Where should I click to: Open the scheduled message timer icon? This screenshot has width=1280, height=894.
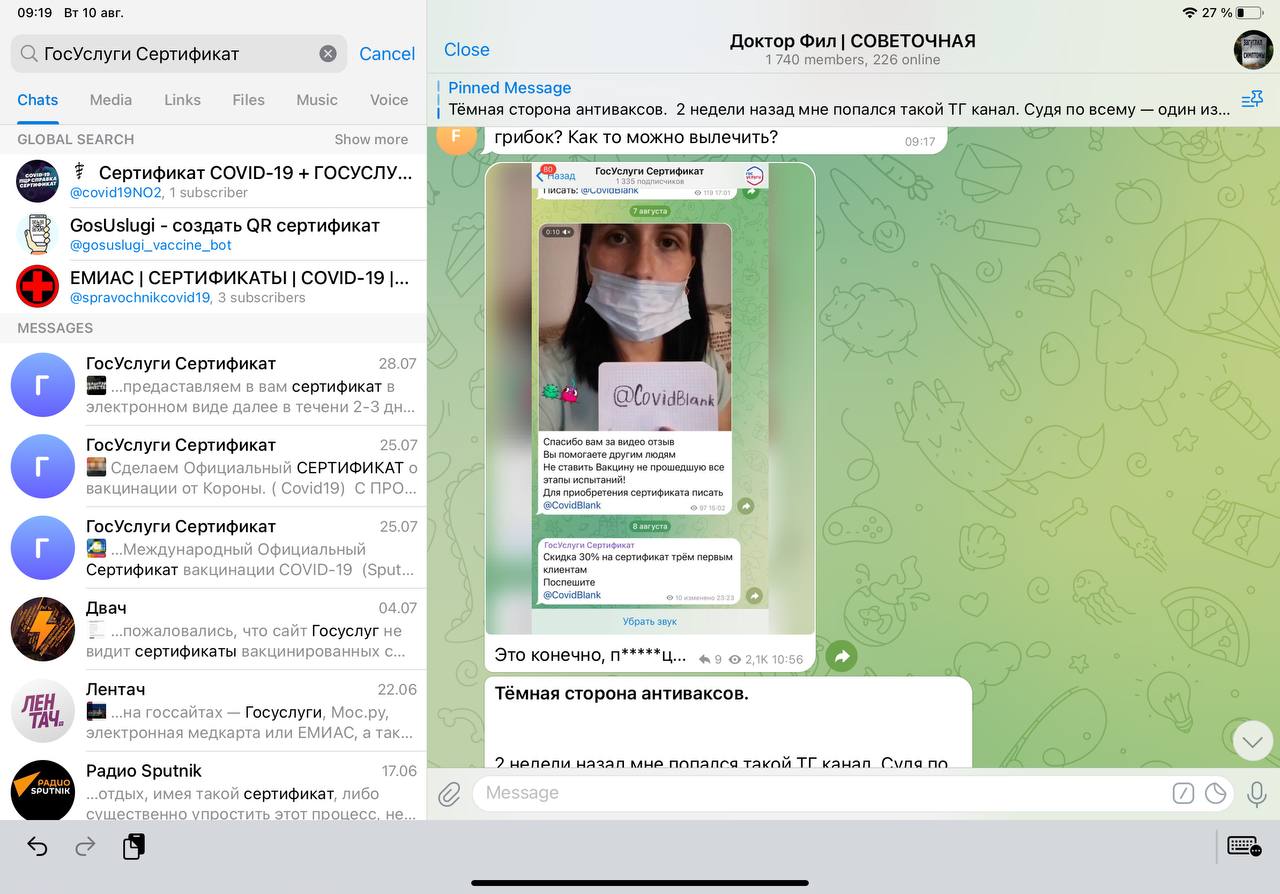(1216, 794)
